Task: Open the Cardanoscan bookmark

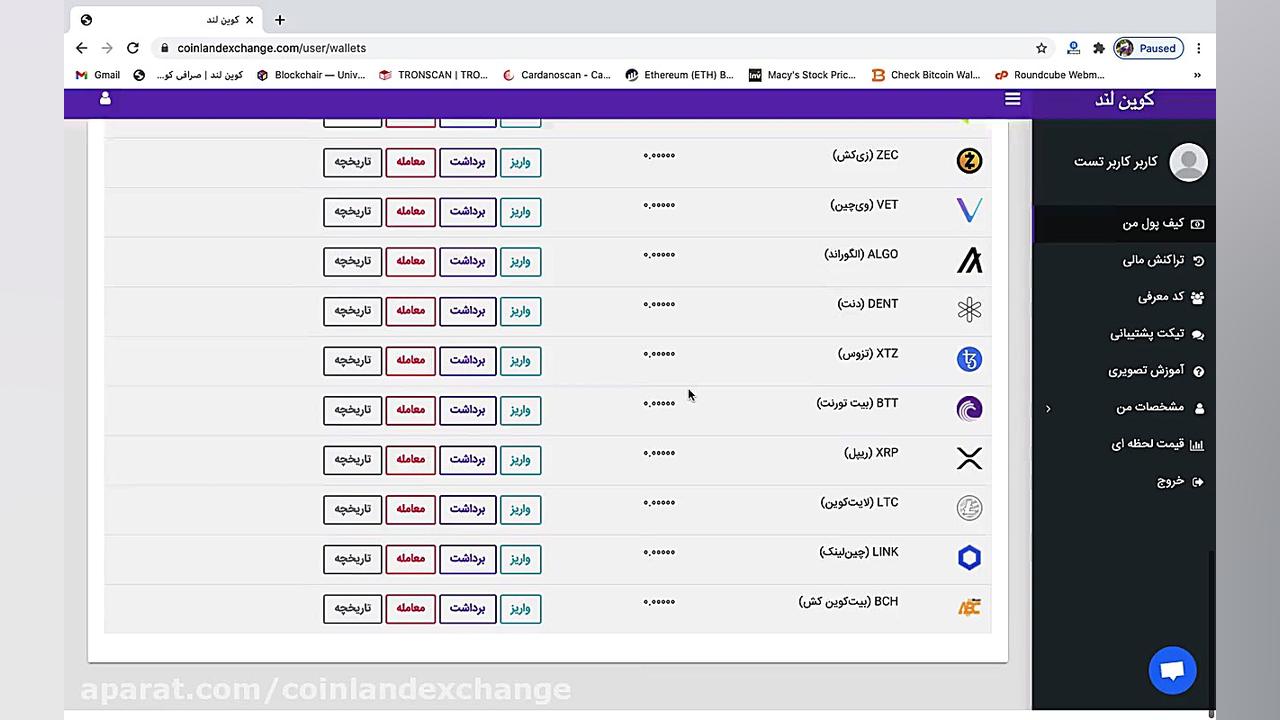Action: (x=556, y=75)
